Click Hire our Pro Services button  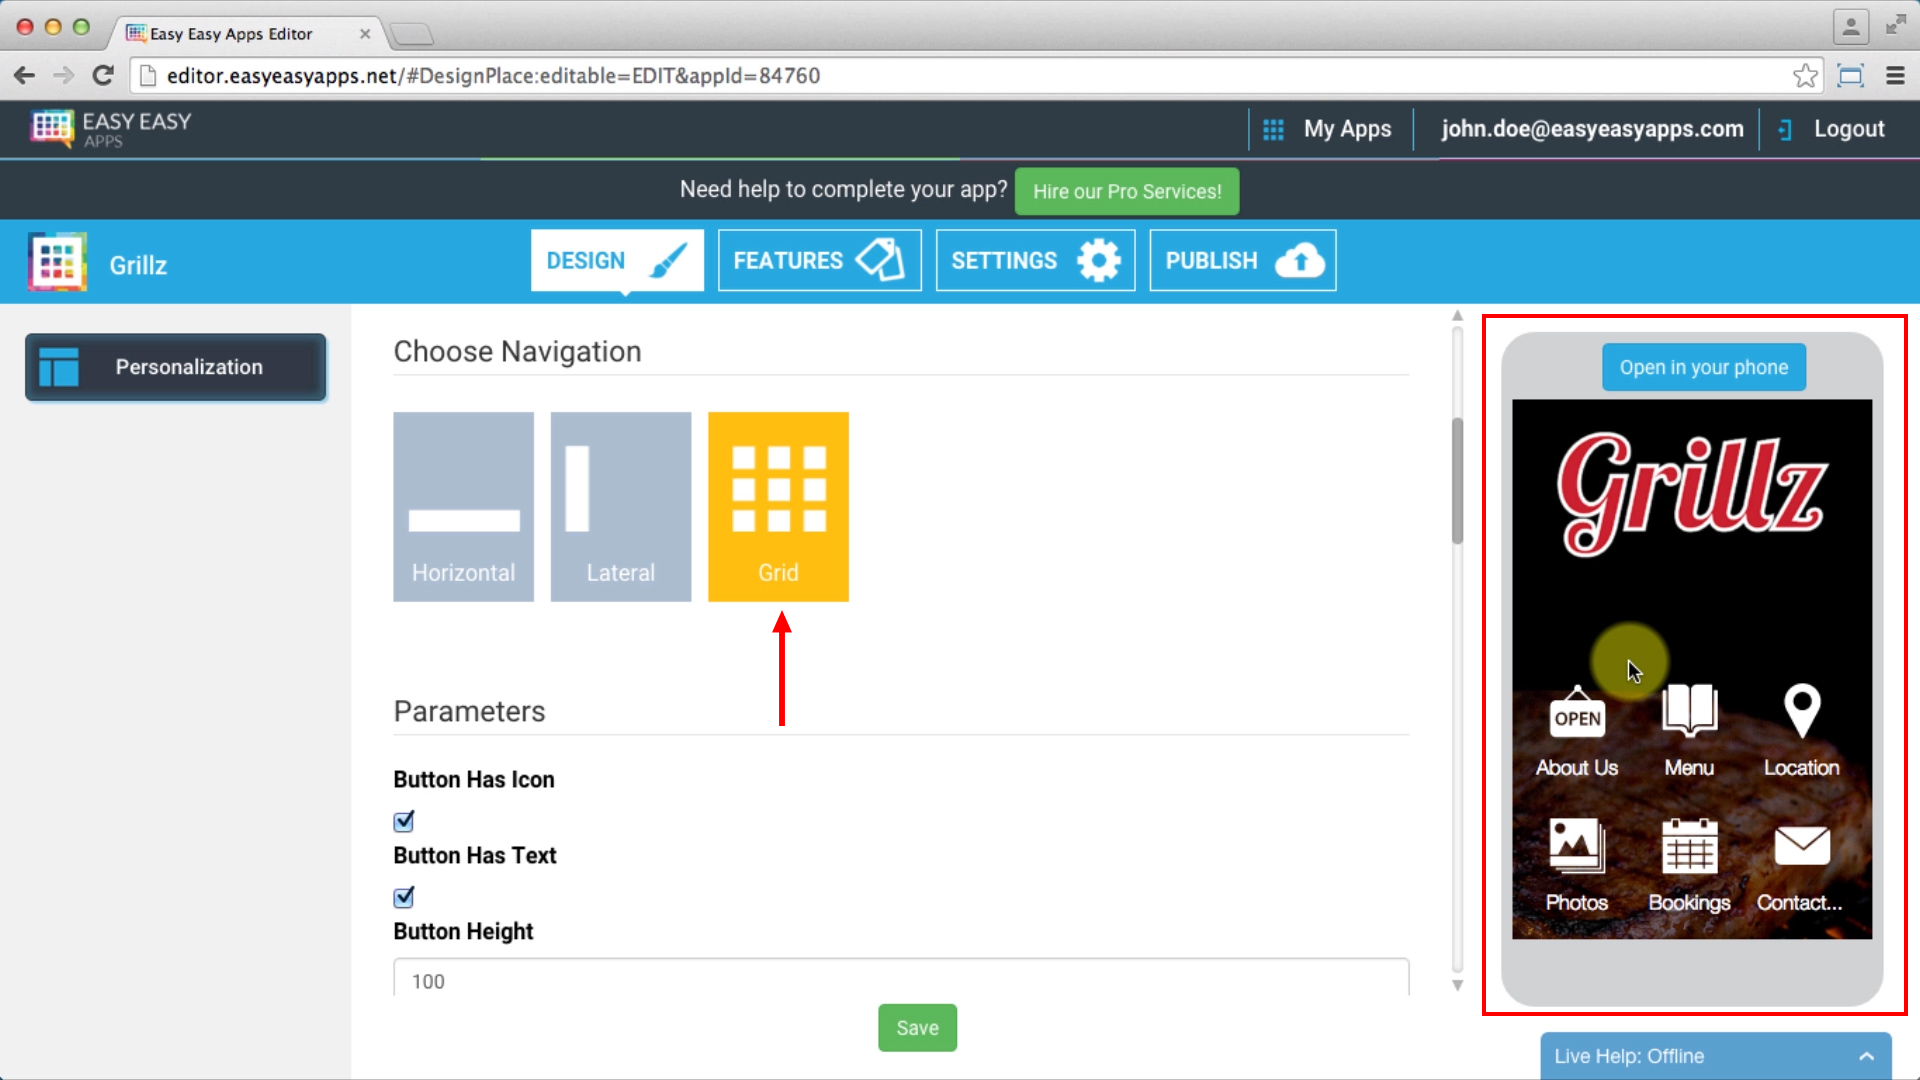[1126, 191]
